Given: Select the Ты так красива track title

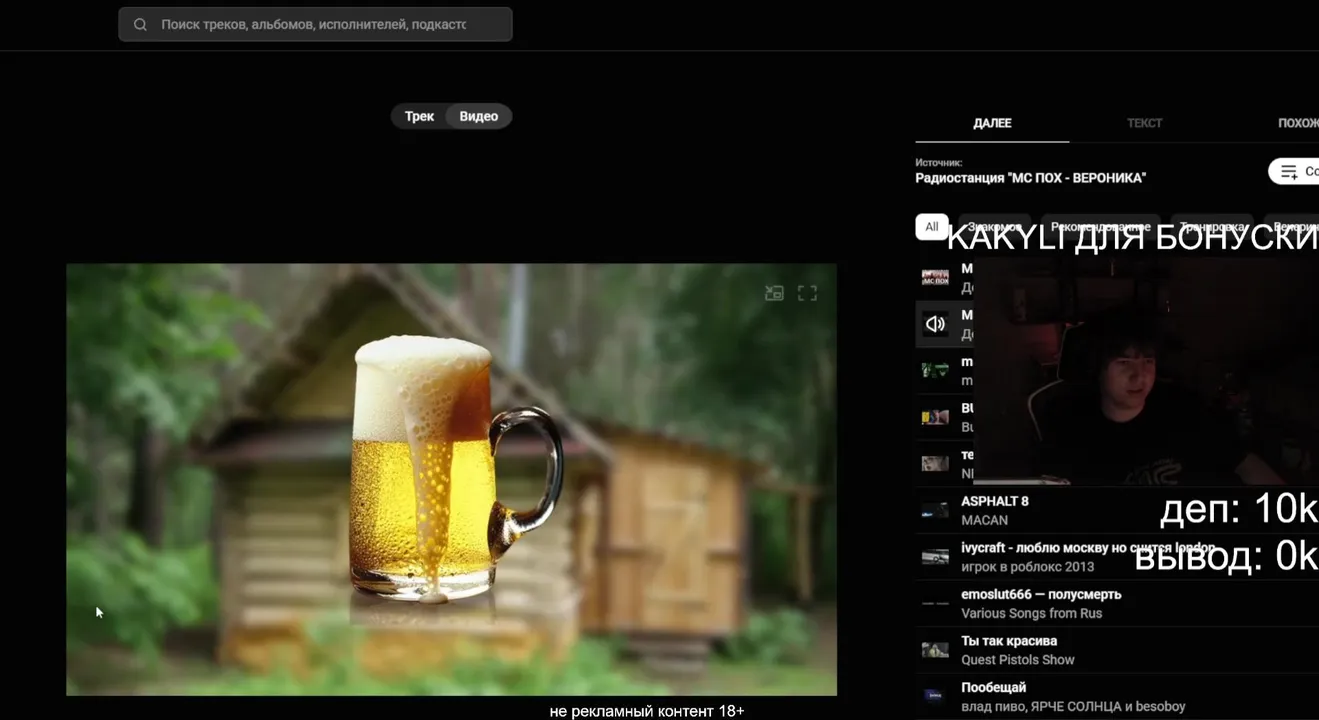Looking at the screenshot, I should pos(1009,641).
